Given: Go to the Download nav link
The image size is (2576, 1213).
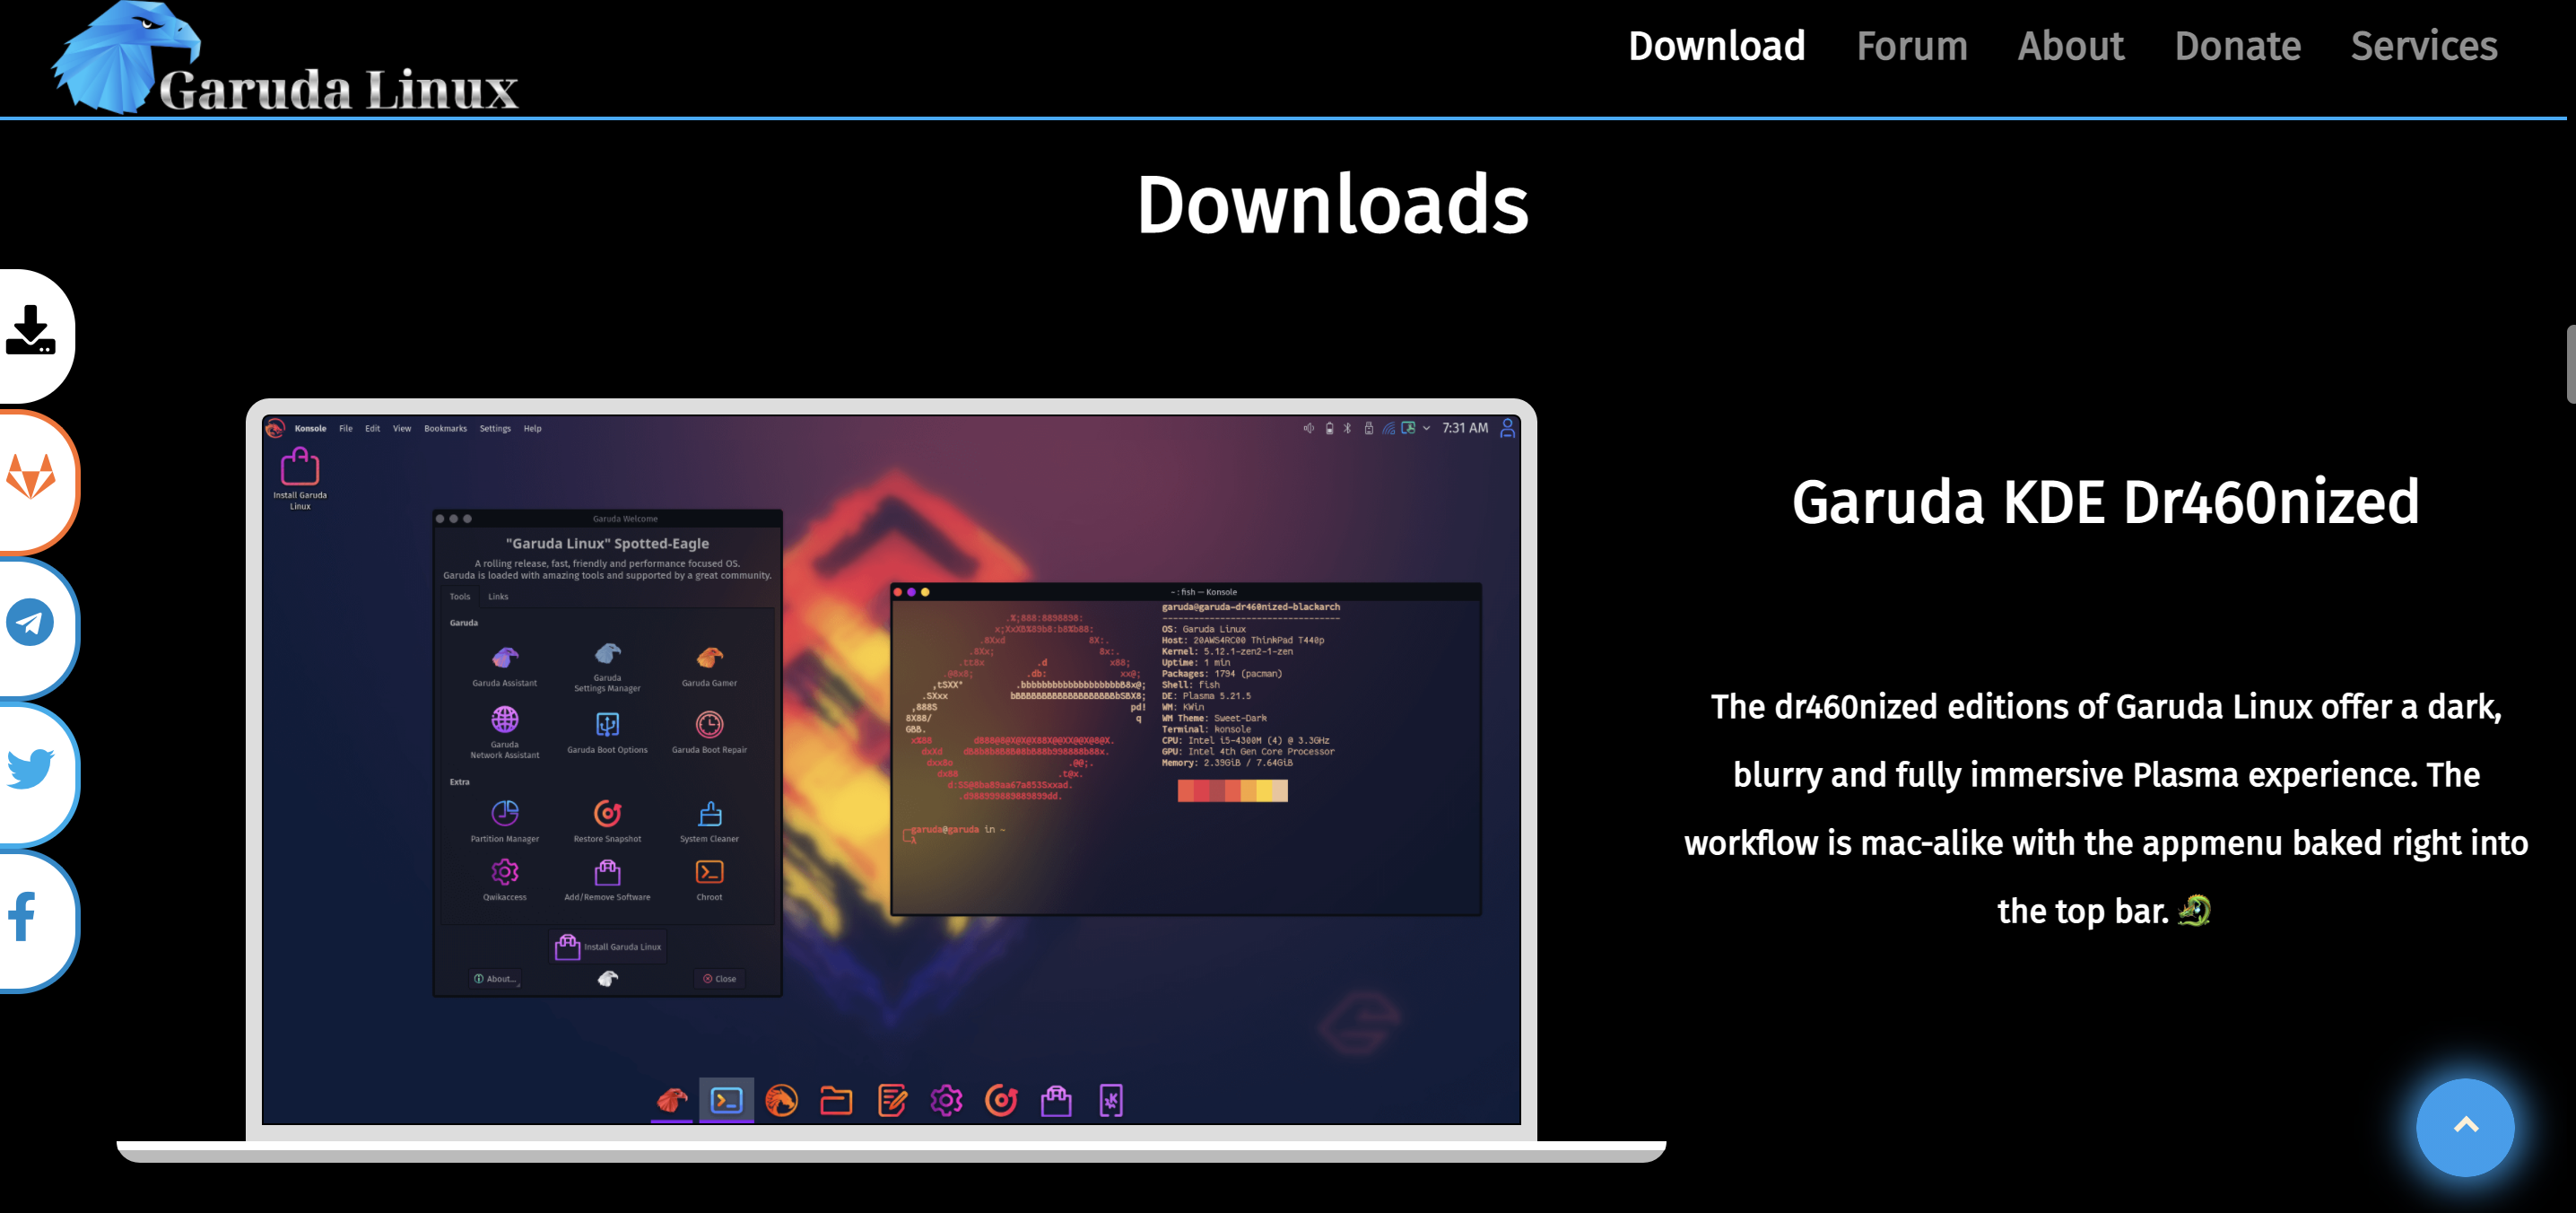Looking at the screenshot, I should (x=1716, y=46).
